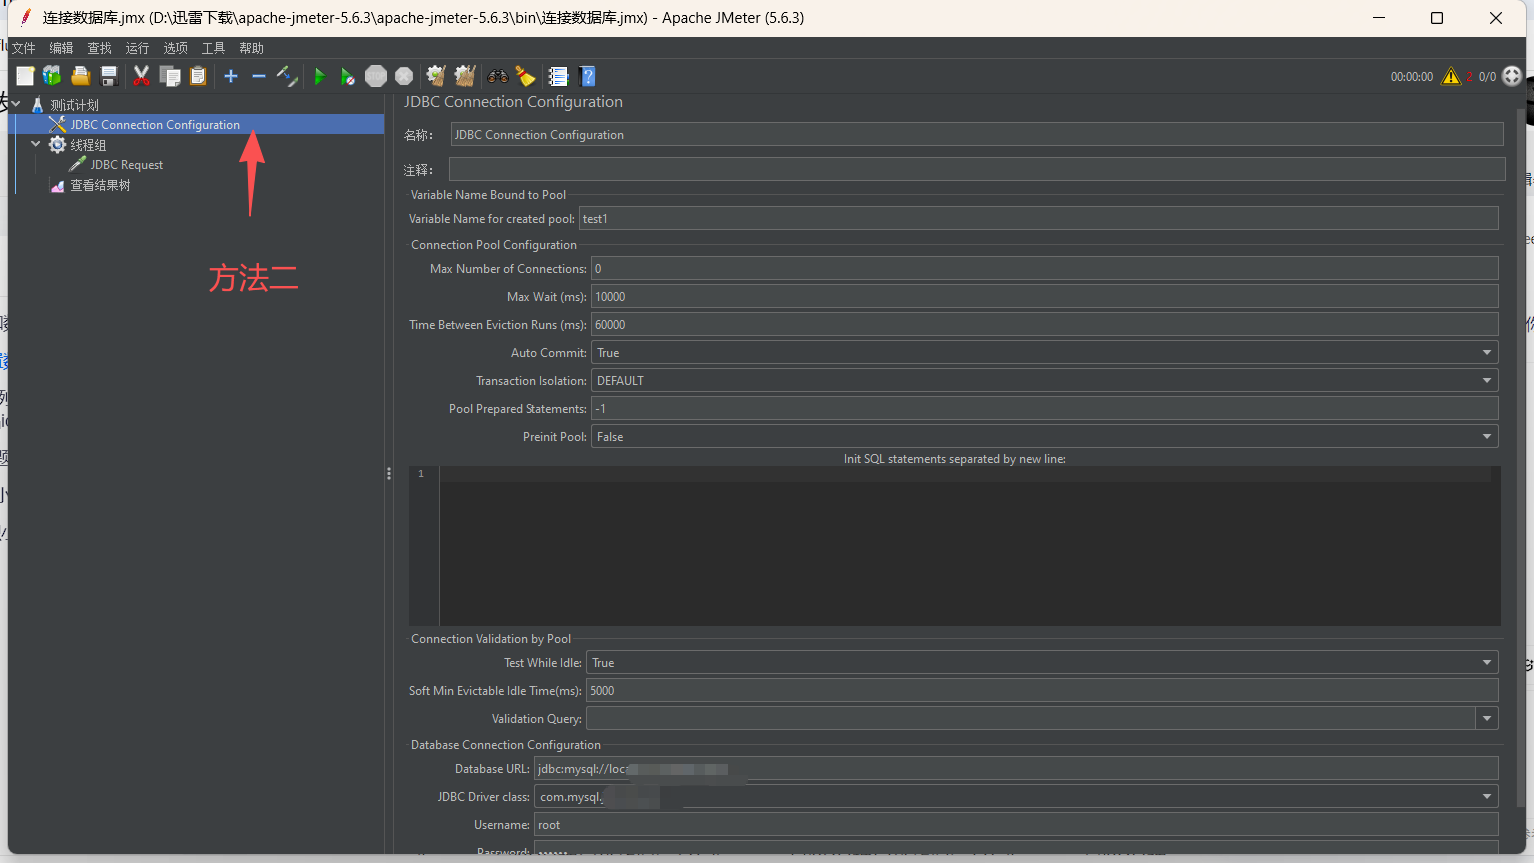Click the split pane divider handle dots
This screenshot has width=1534, height=863.
click(389, 474)
